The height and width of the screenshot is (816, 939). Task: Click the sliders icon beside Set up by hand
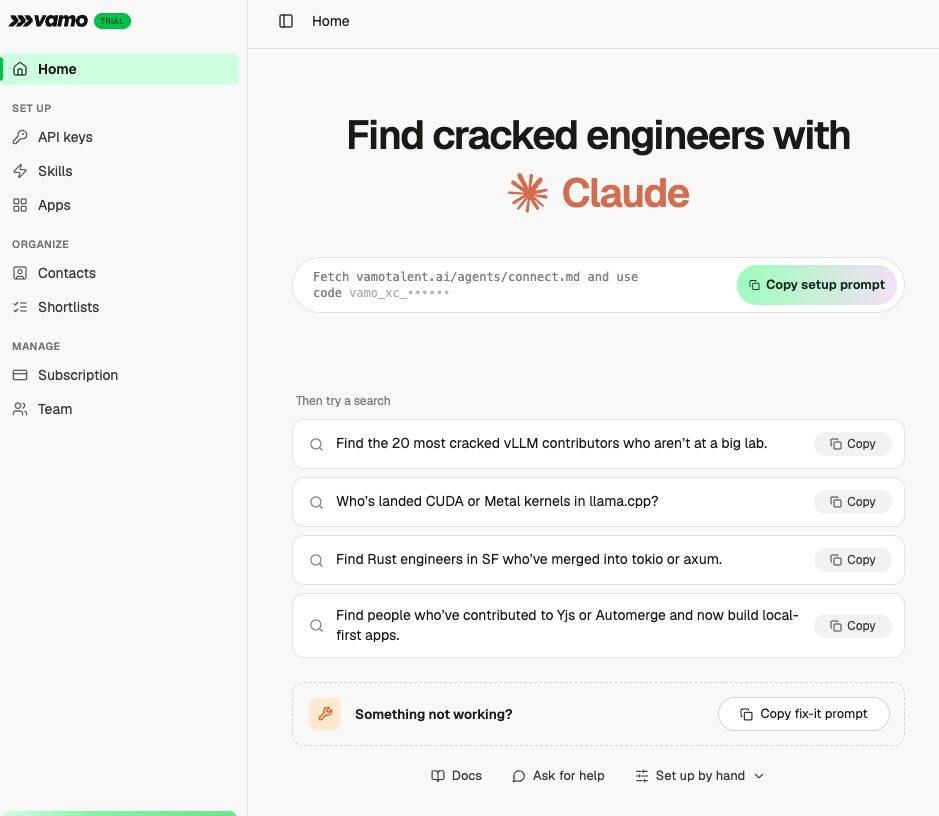(x=641, y=776)
